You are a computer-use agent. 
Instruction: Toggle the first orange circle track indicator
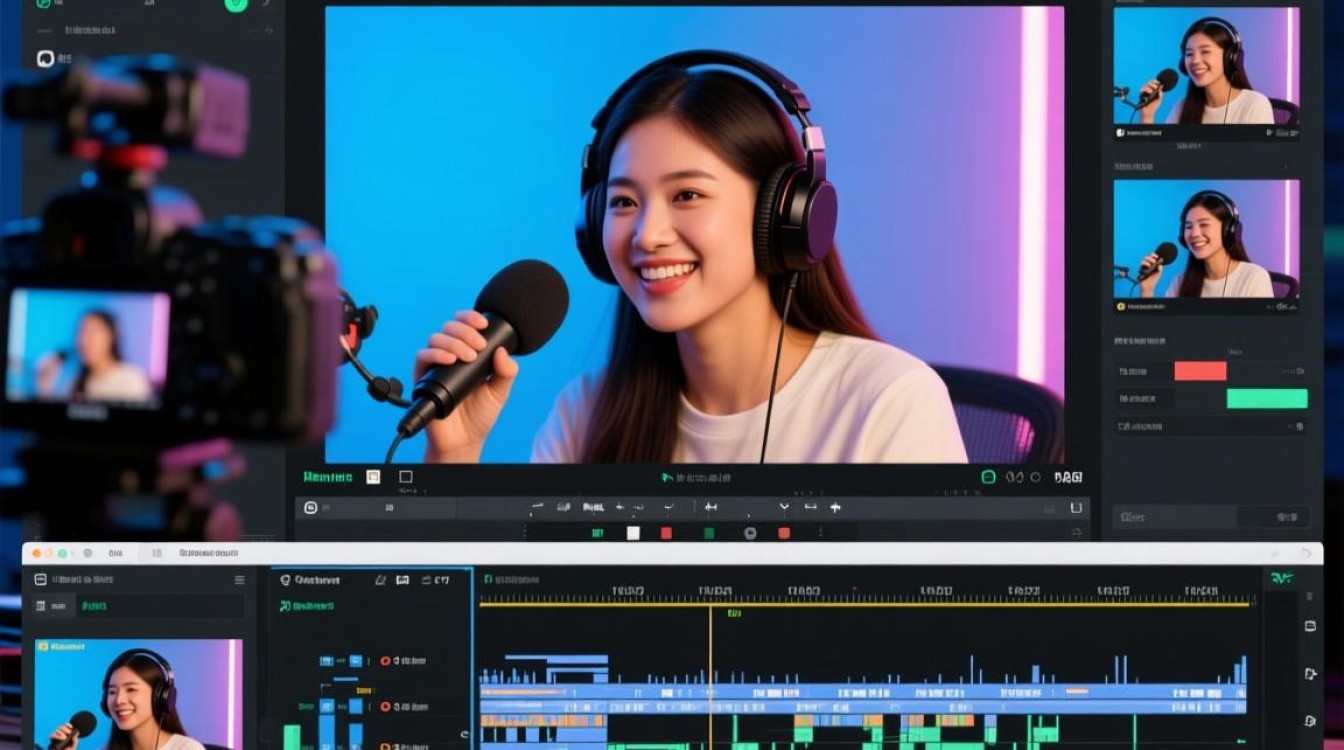(x=385, y=661)
